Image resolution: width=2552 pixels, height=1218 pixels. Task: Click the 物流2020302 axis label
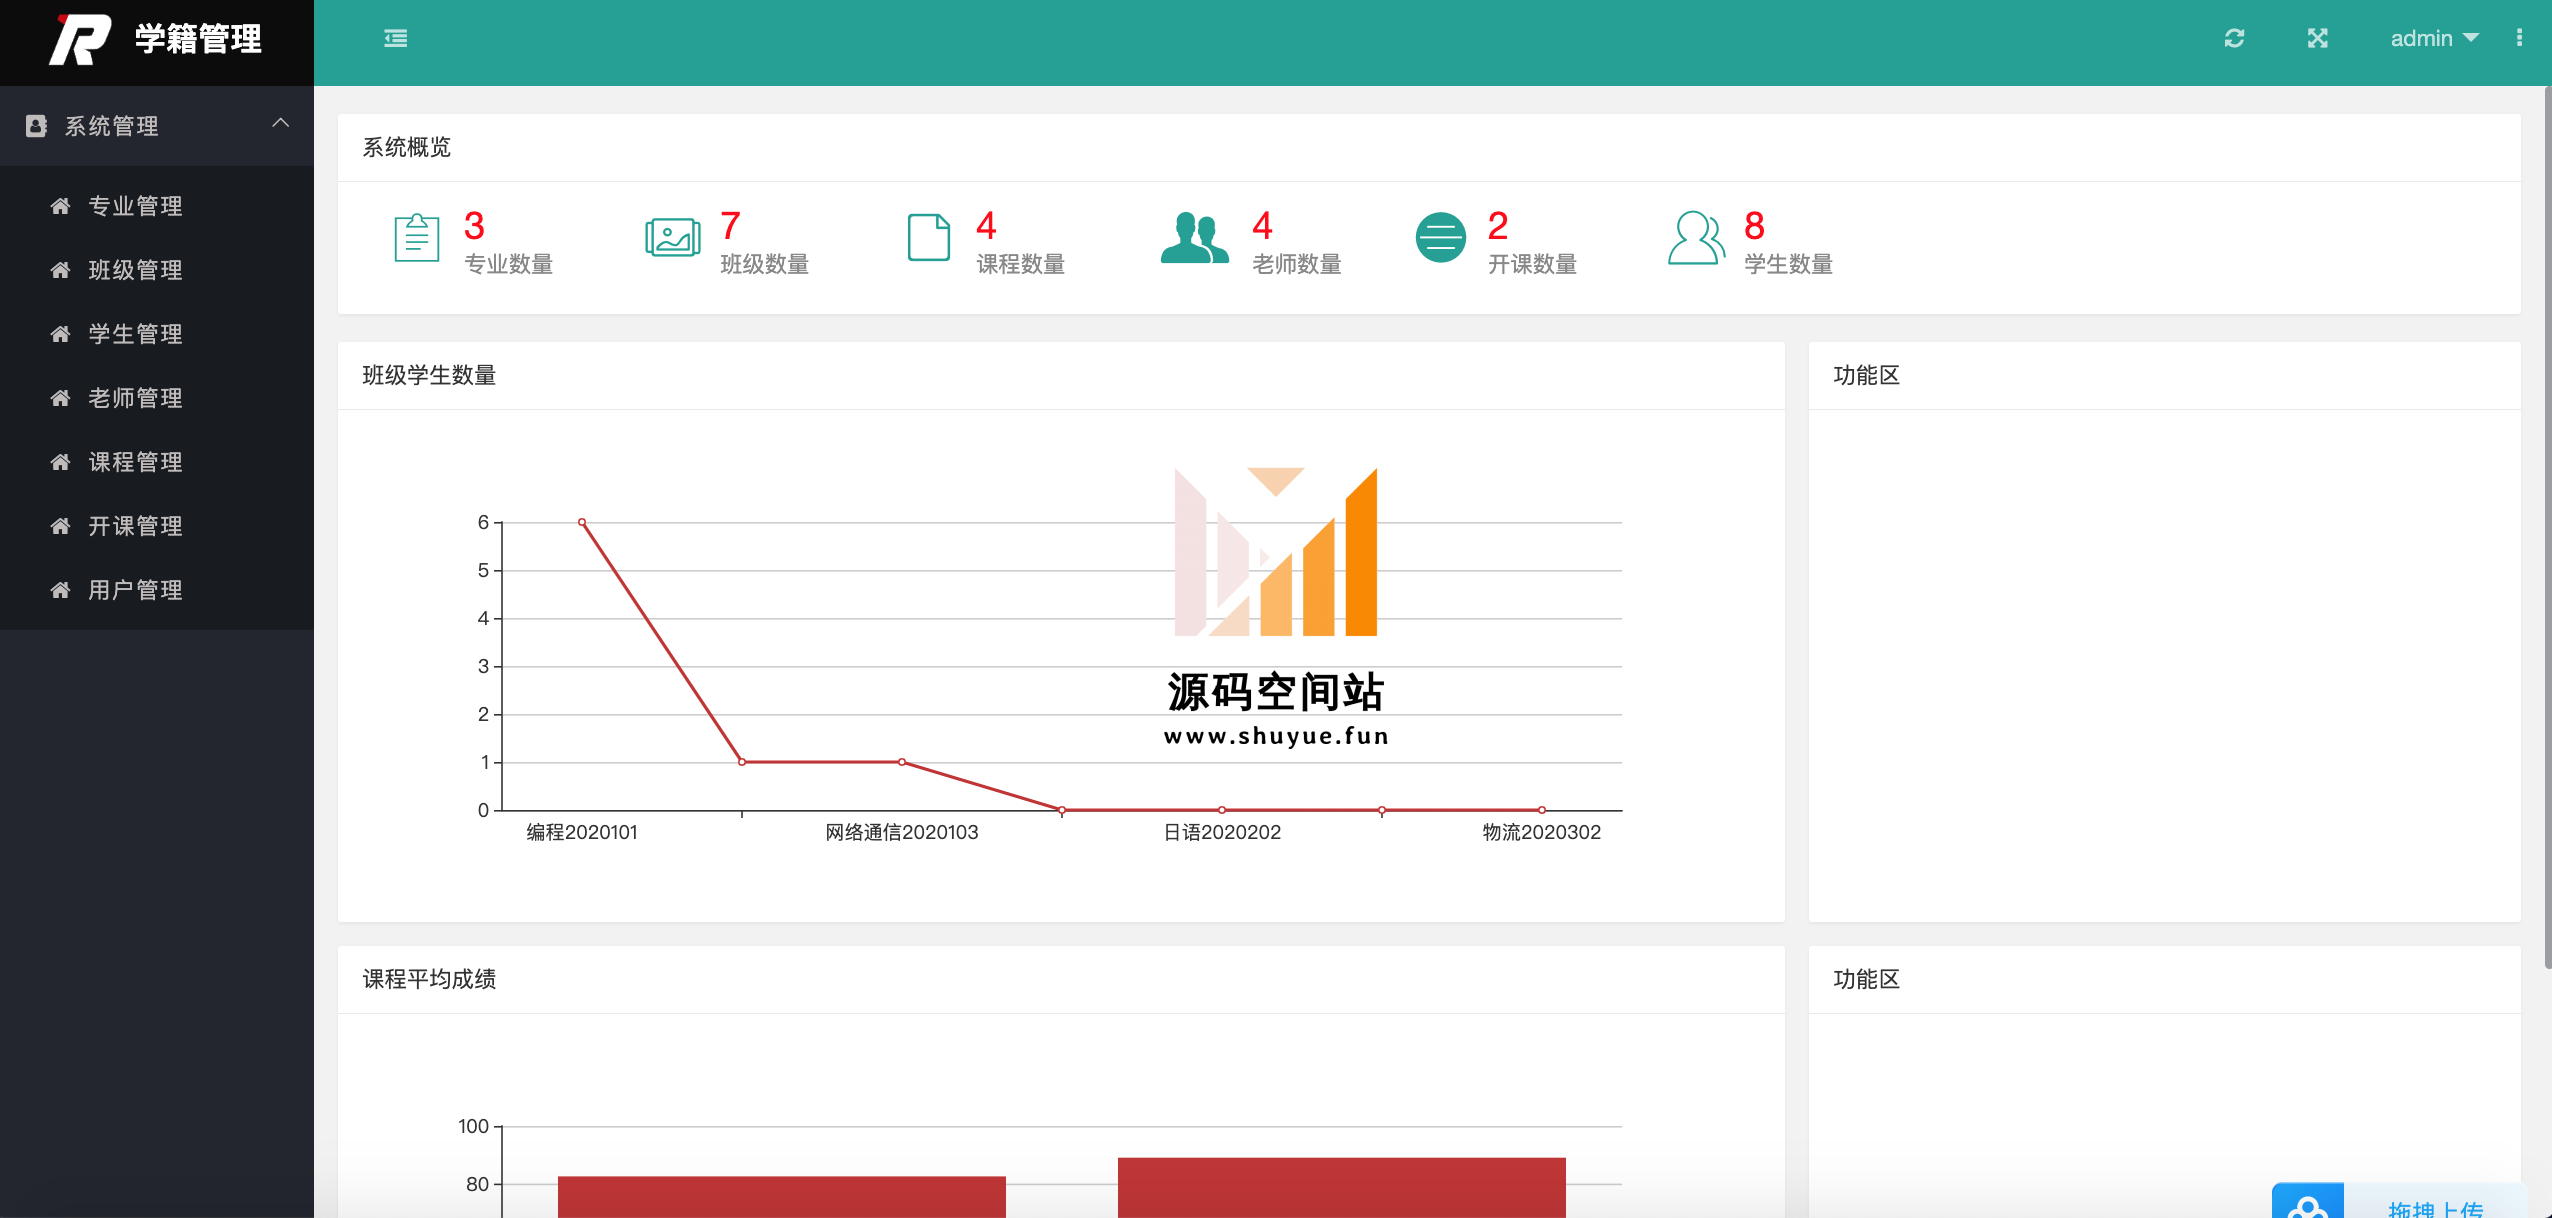(x=1542, y=832)
